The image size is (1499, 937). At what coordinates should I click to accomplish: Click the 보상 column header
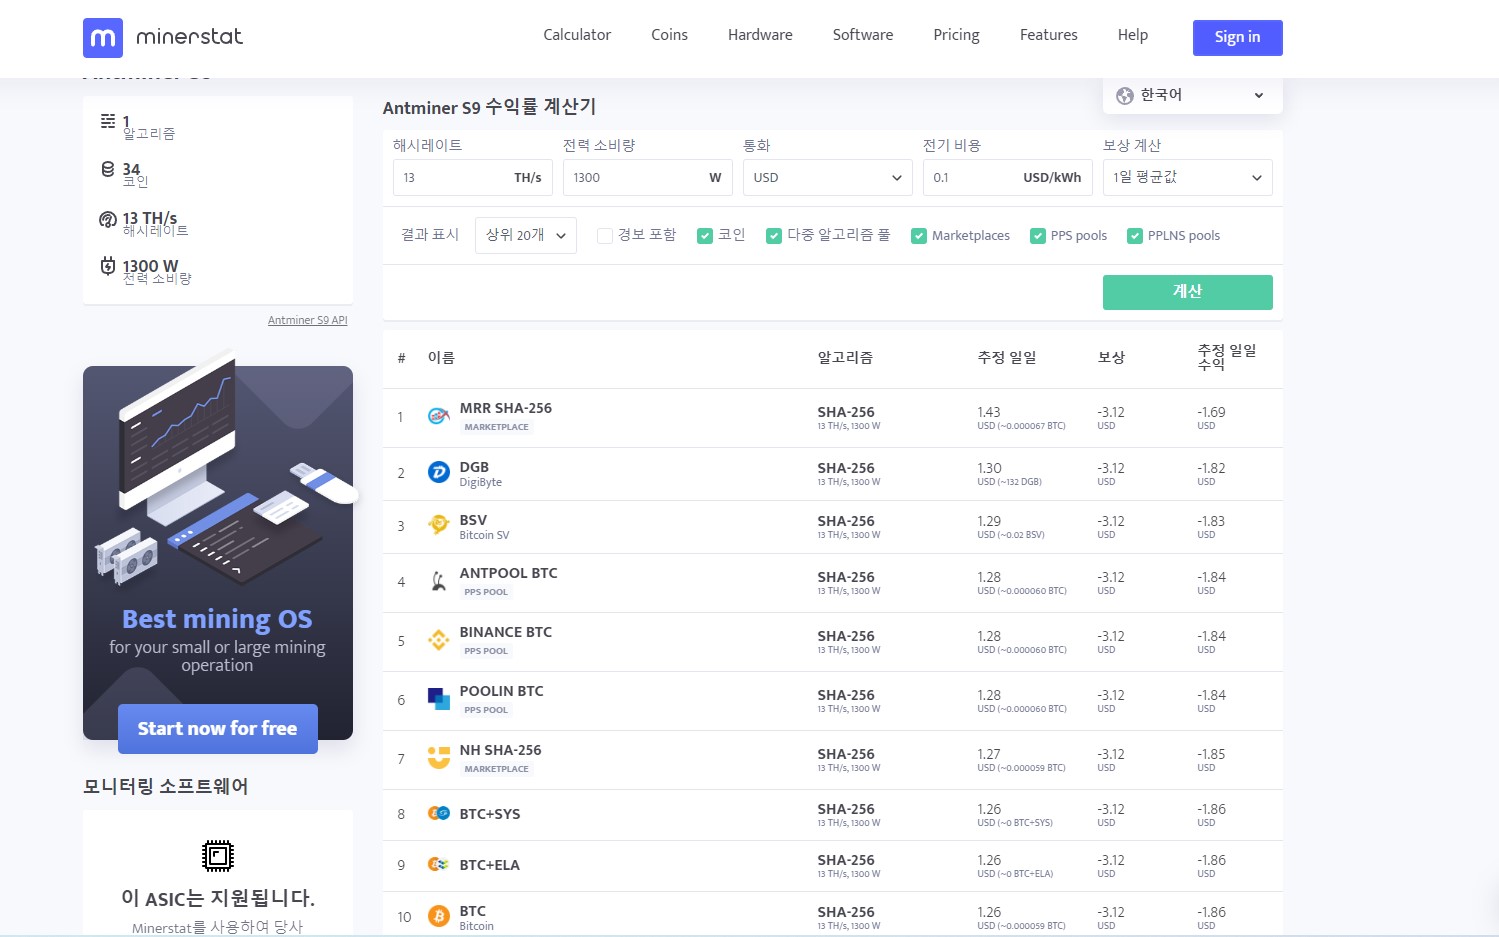[1112, 357]
